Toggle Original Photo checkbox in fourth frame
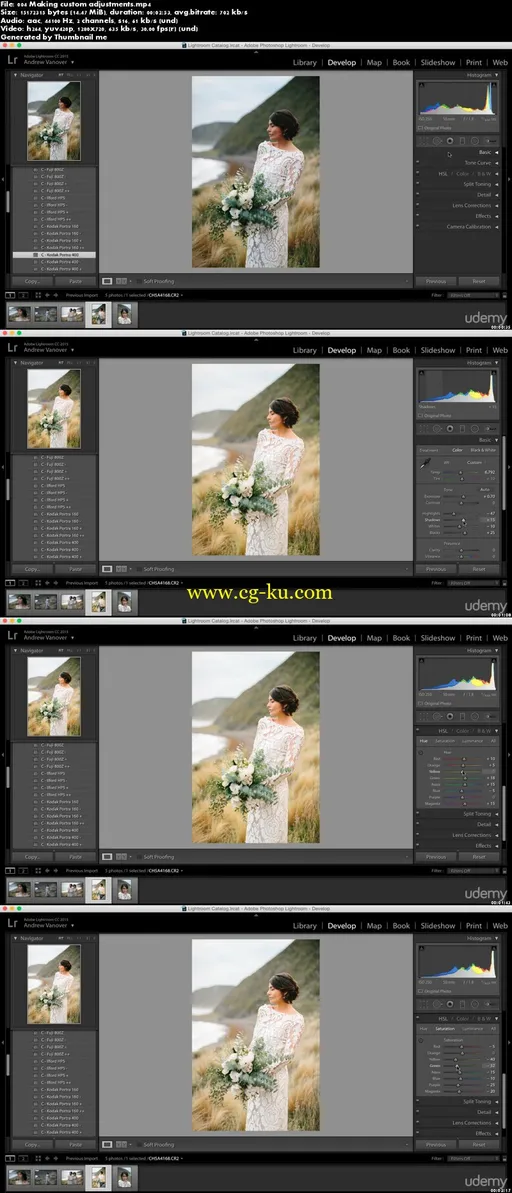 tap(420, 991)
